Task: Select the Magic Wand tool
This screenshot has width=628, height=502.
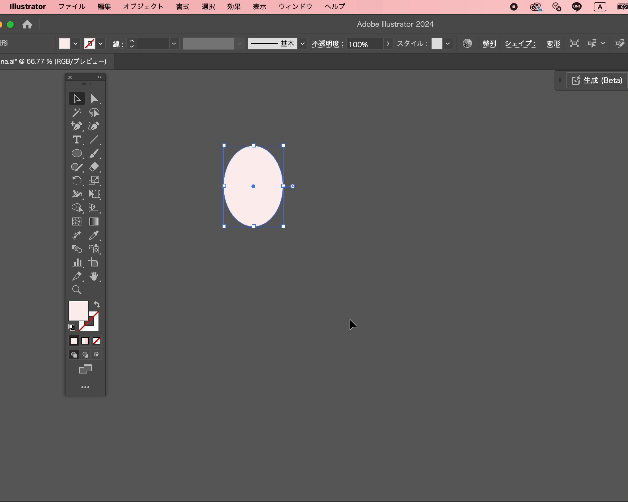Action: [x=77, y=113]
